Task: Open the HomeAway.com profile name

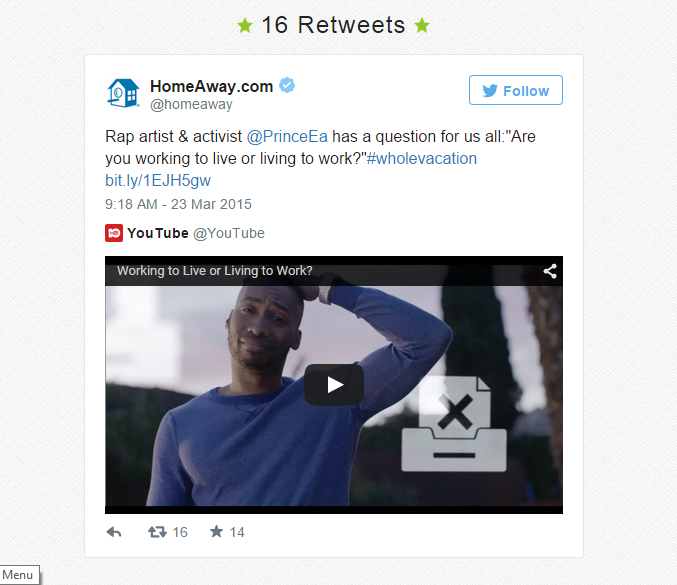Action: [212, 86]
